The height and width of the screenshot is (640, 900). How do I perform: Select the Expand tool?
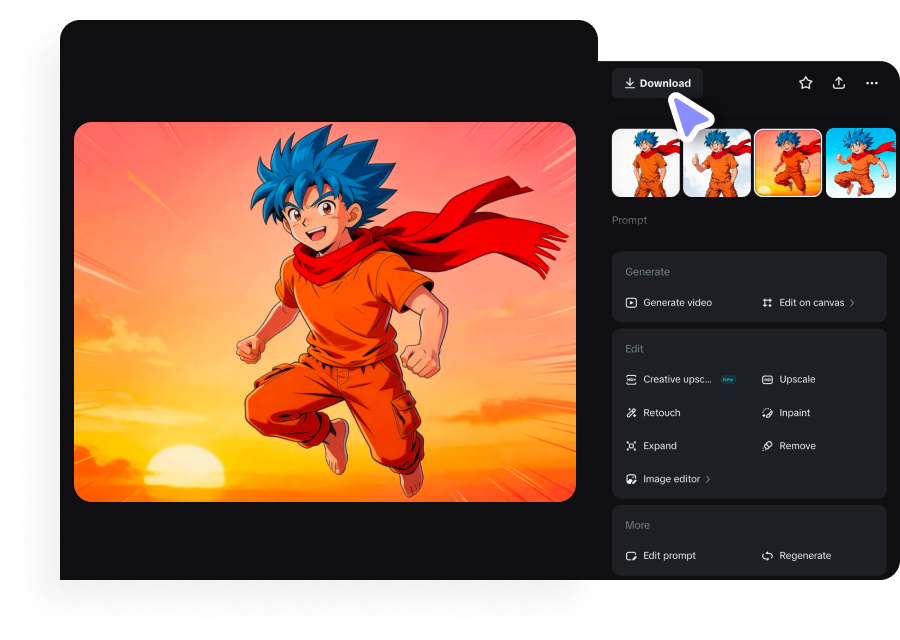click(659, 445)
